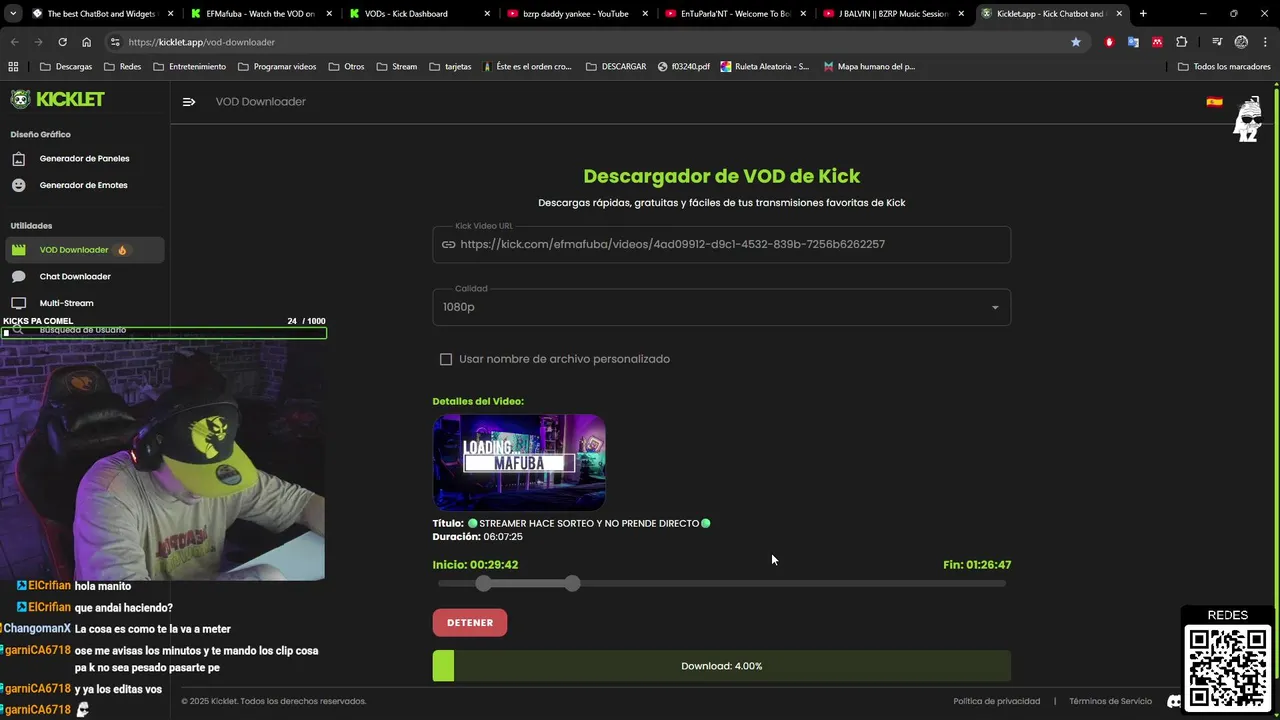
Task: Open the user avatar menu
Action: pyautogui.click(x=1247, y=119)
